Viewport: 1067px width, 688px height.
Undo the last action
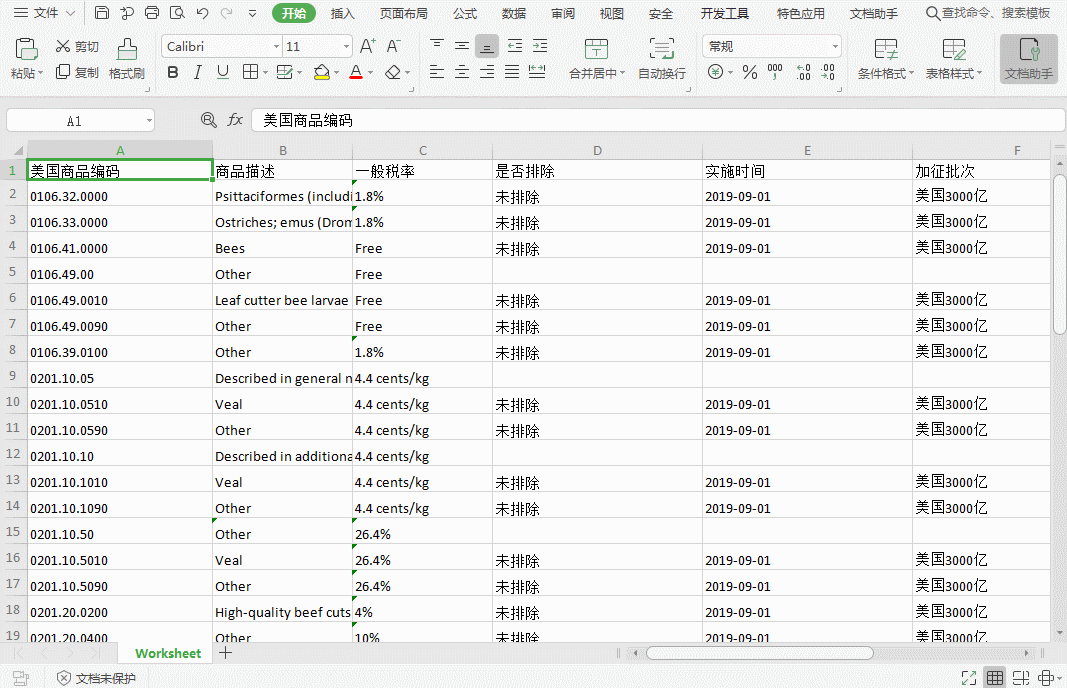click(202, 13)
